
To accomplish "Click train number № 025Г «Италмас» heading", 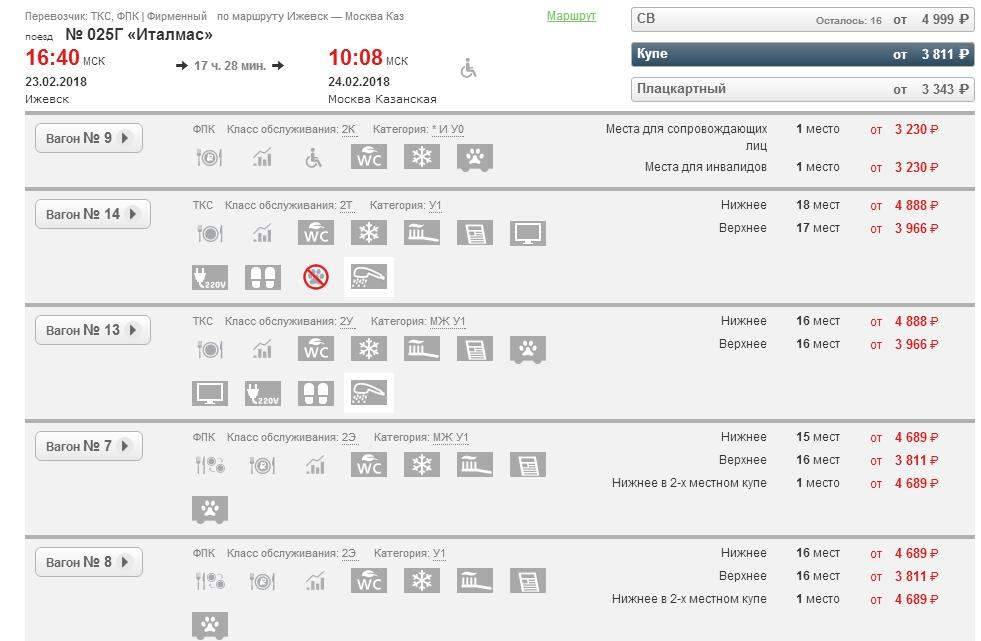I will [139, 34].
